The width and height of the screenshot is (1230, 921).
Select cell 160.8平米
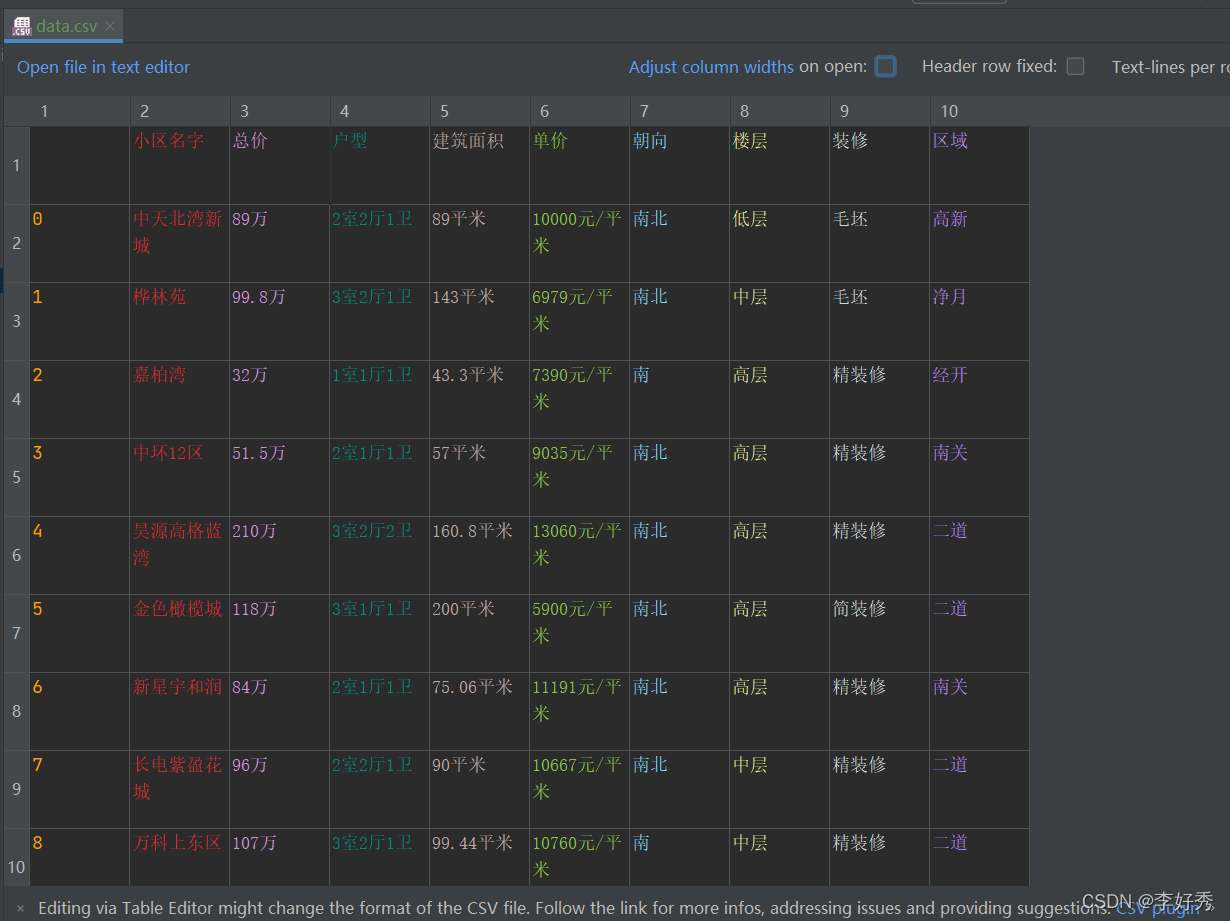point(480,555)
